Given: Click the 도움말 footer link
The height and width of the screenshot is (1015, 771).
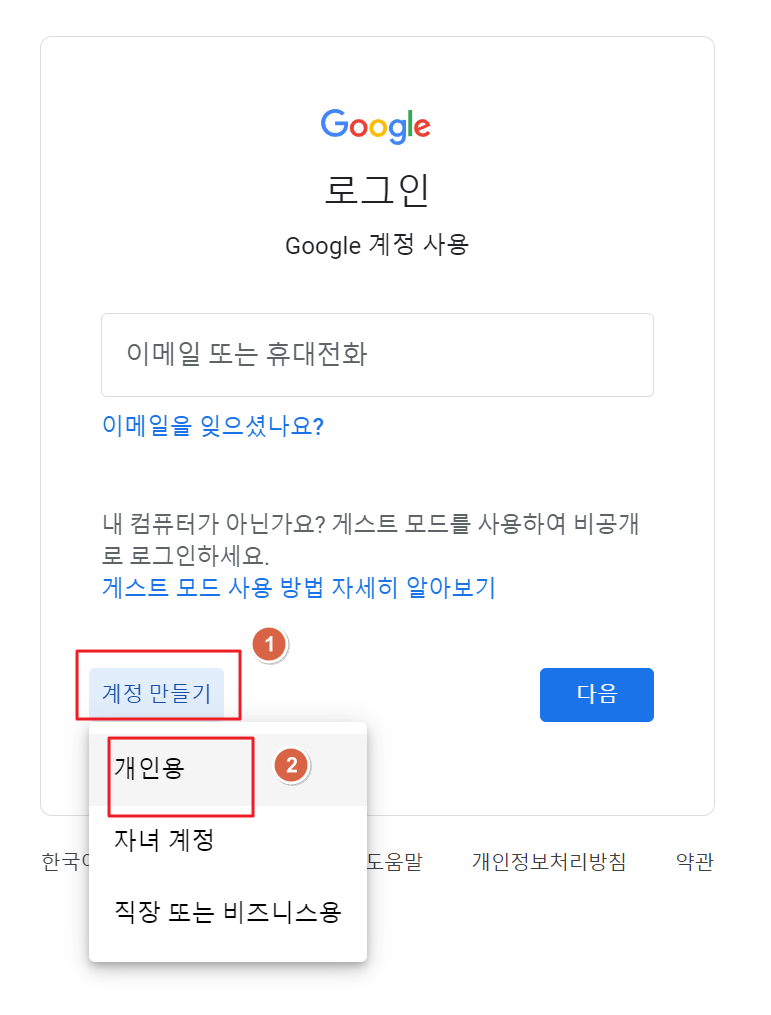Looking at the screenshot, I should (x=398, y=862).
